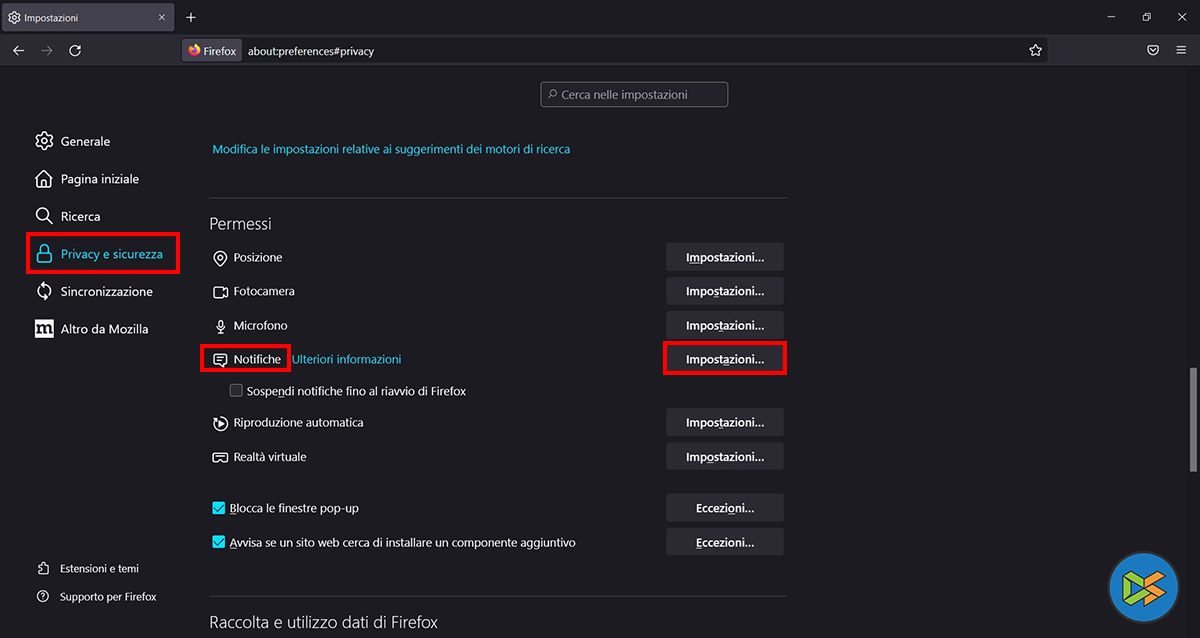Open Impostazioni for Notifiche permissions
The width and height of the screenshot is (1200, 638).
pos(725,359)
